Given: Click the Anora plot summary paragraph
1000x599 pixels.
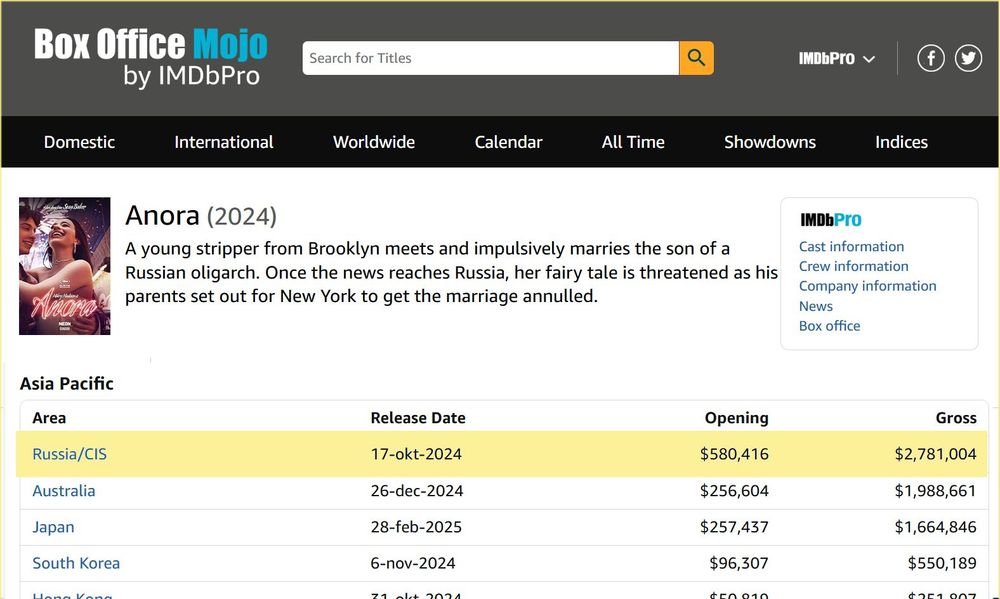Looking at the screenshot, I should (452, 272).
